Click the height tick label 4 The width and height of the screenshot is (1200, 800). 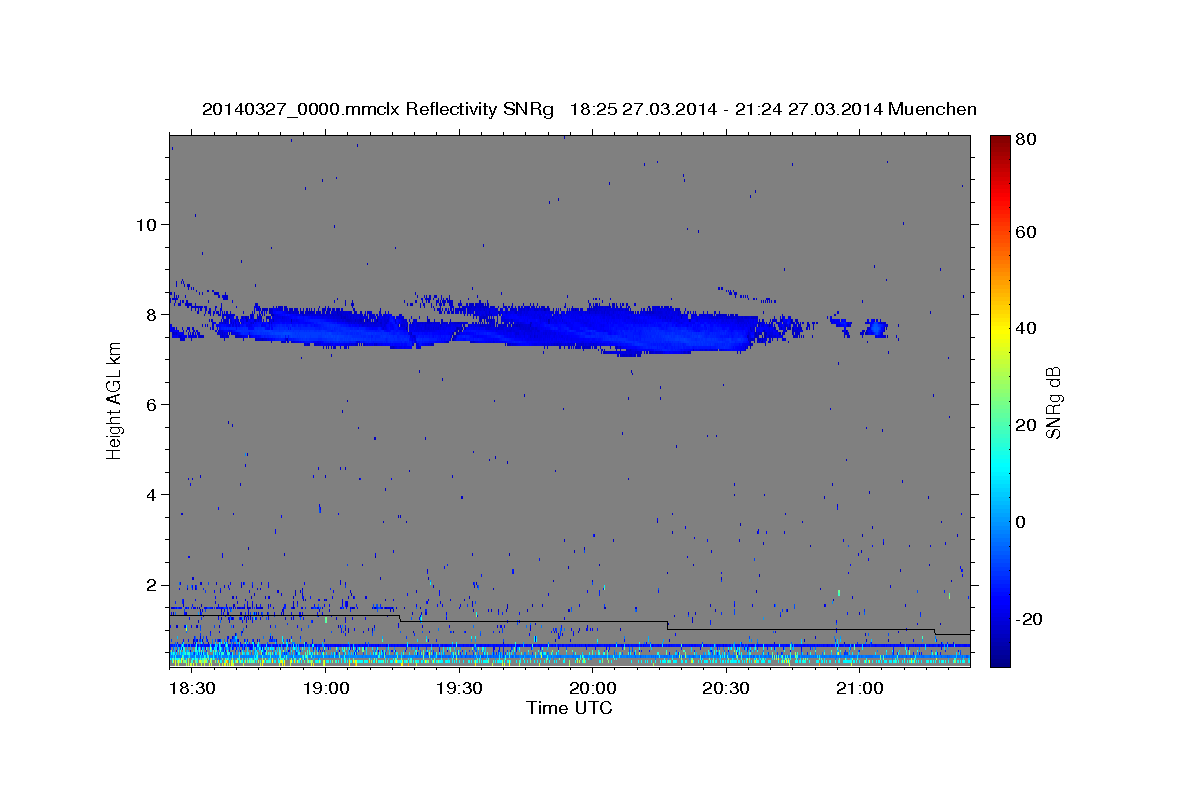click(152, 494)
